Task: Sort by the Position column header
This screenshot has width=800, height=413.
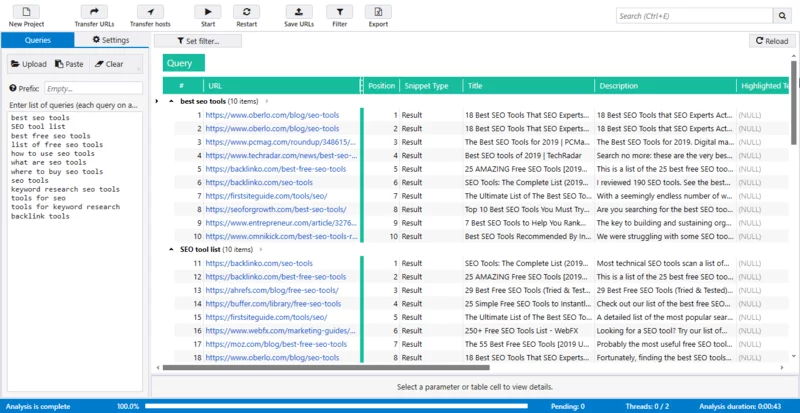Action: 382,86
